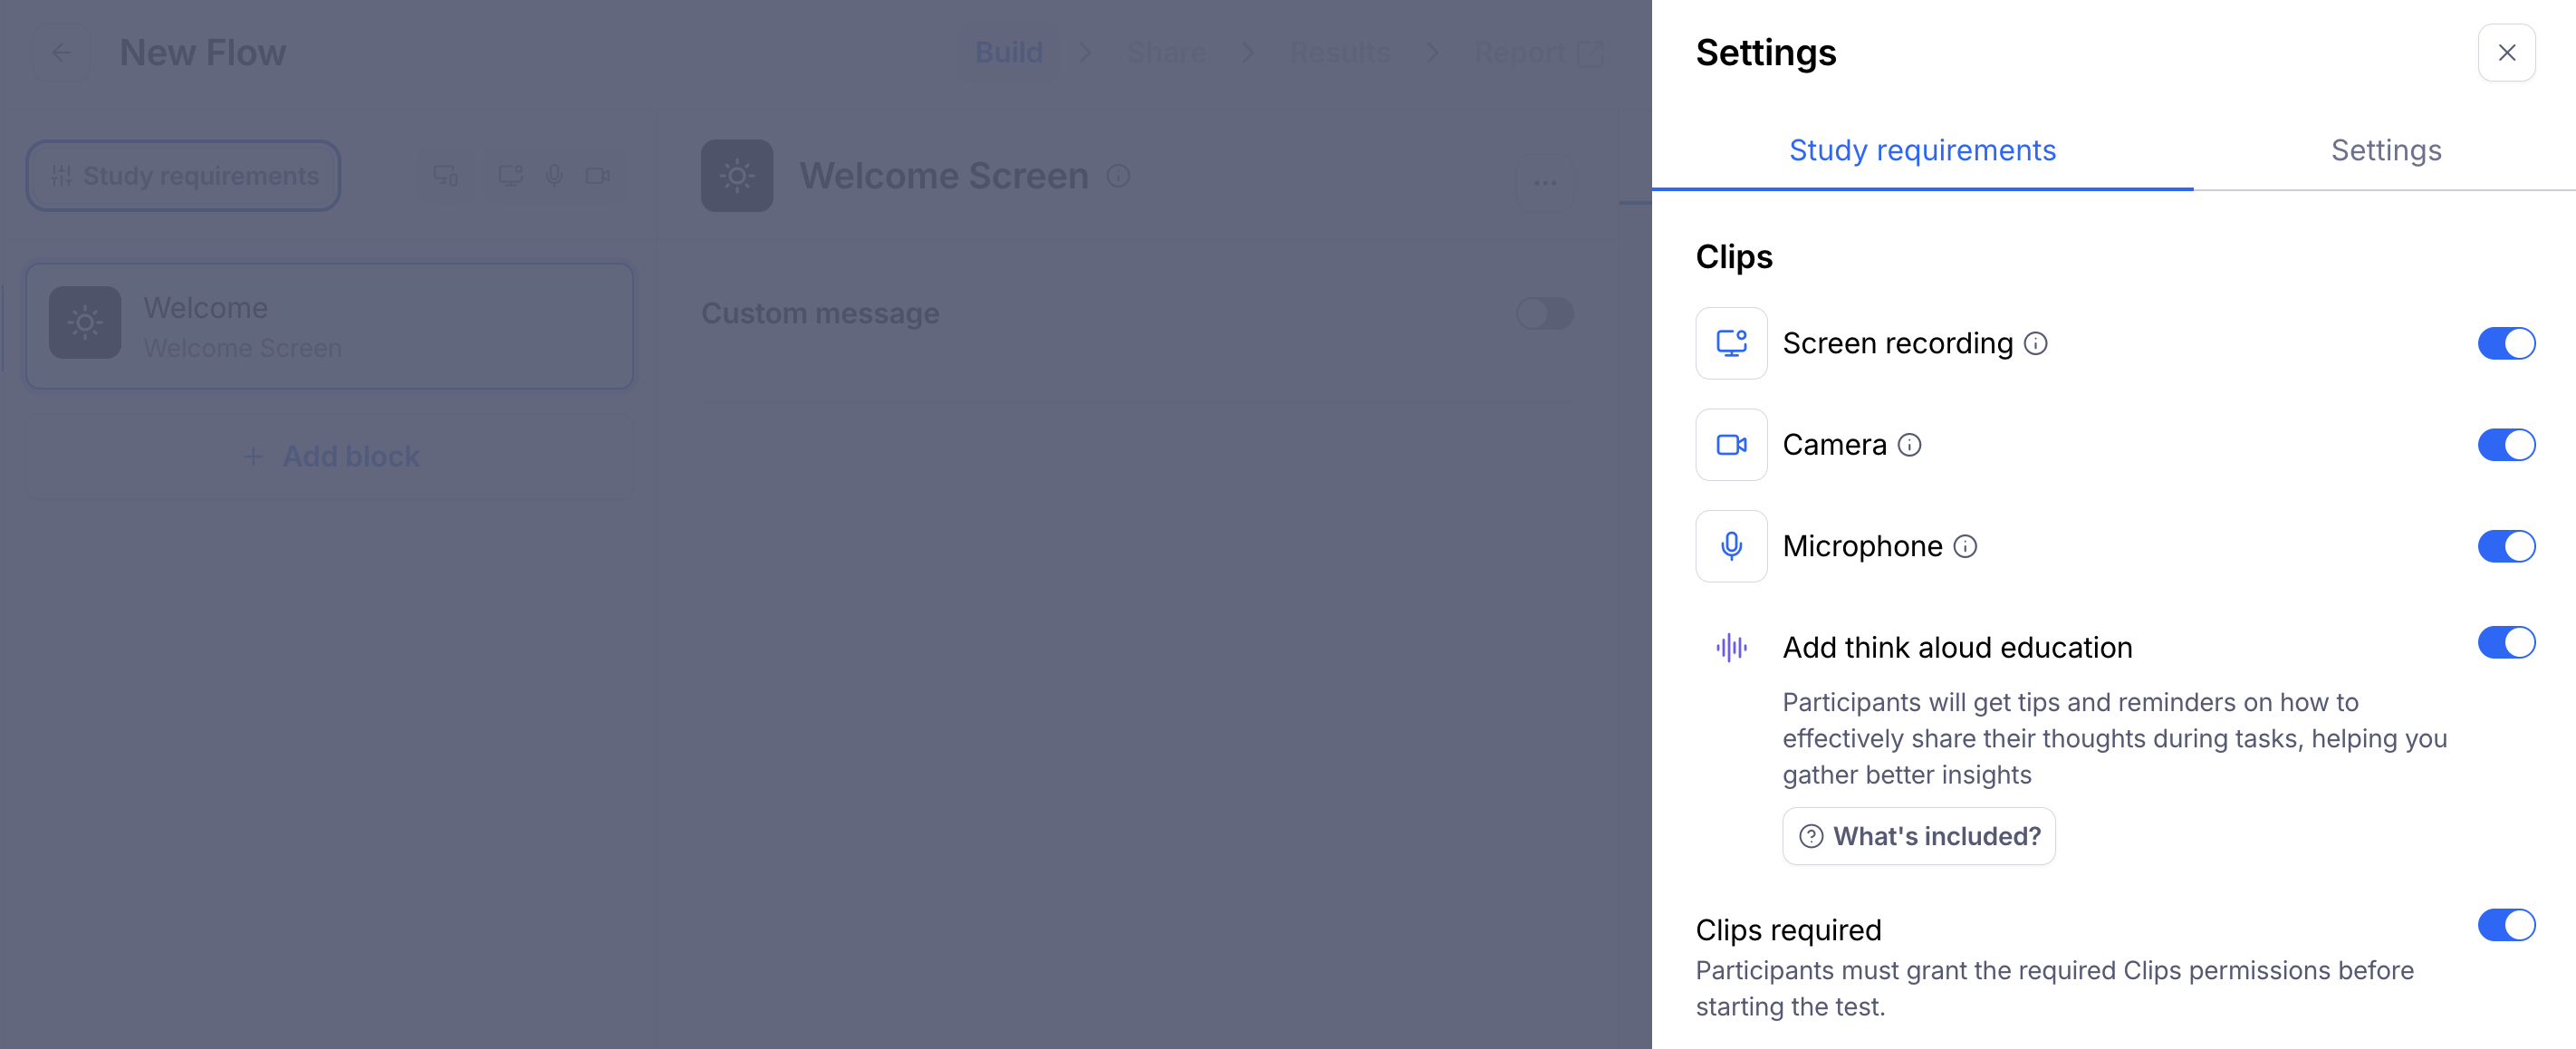2576x1049 pixels.
Task: Click the microphone icon in the top toolbar
Action: (555, 174)
